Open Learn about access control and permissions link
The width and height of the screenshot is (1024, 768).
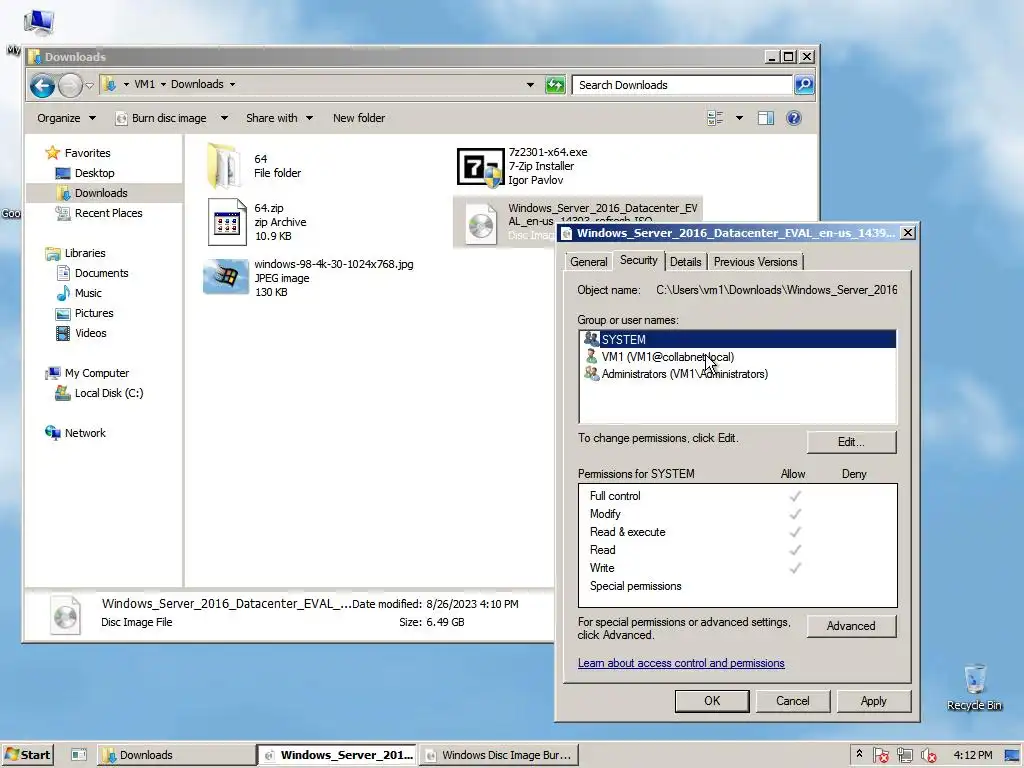681,663
